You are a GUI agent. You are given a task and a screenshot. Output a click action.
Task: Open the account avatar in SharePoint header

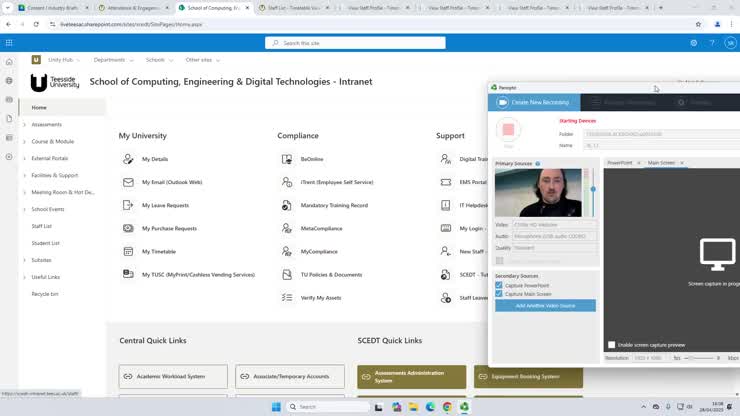(730, 43)
